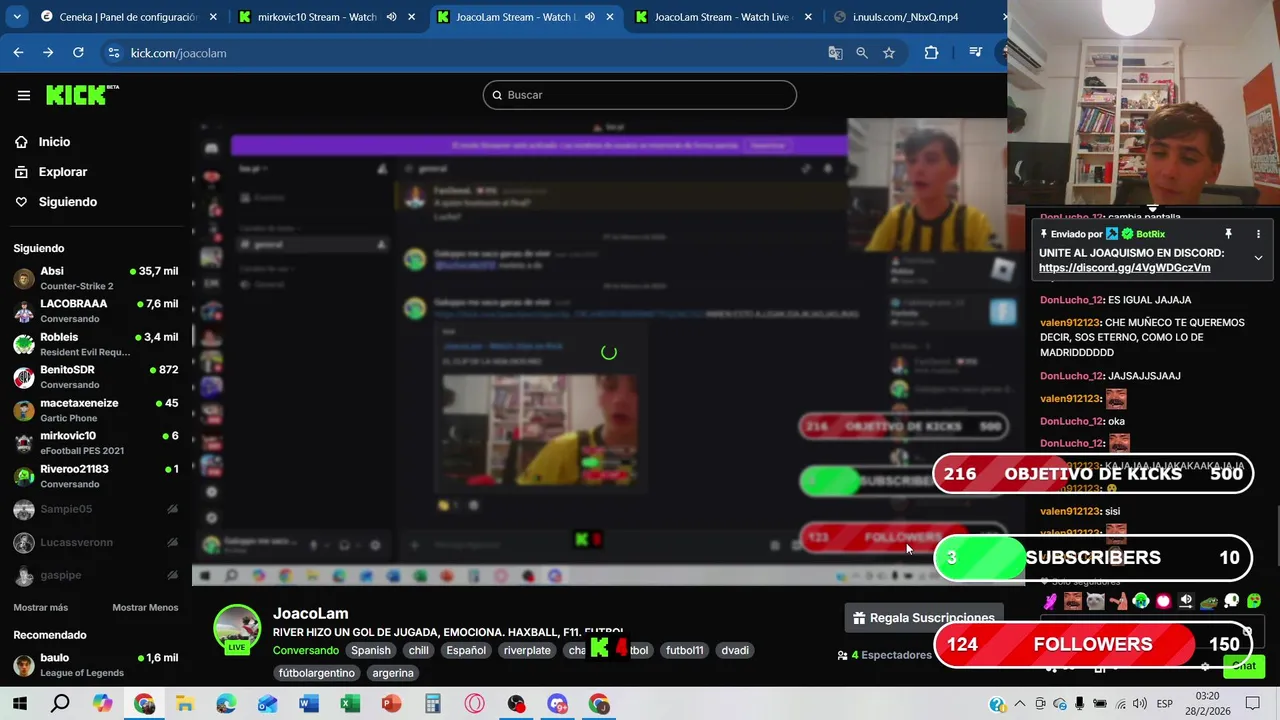Pick the laughing man emote
The height and width of the screenshot is (720, 1280).
[1073, 601]
